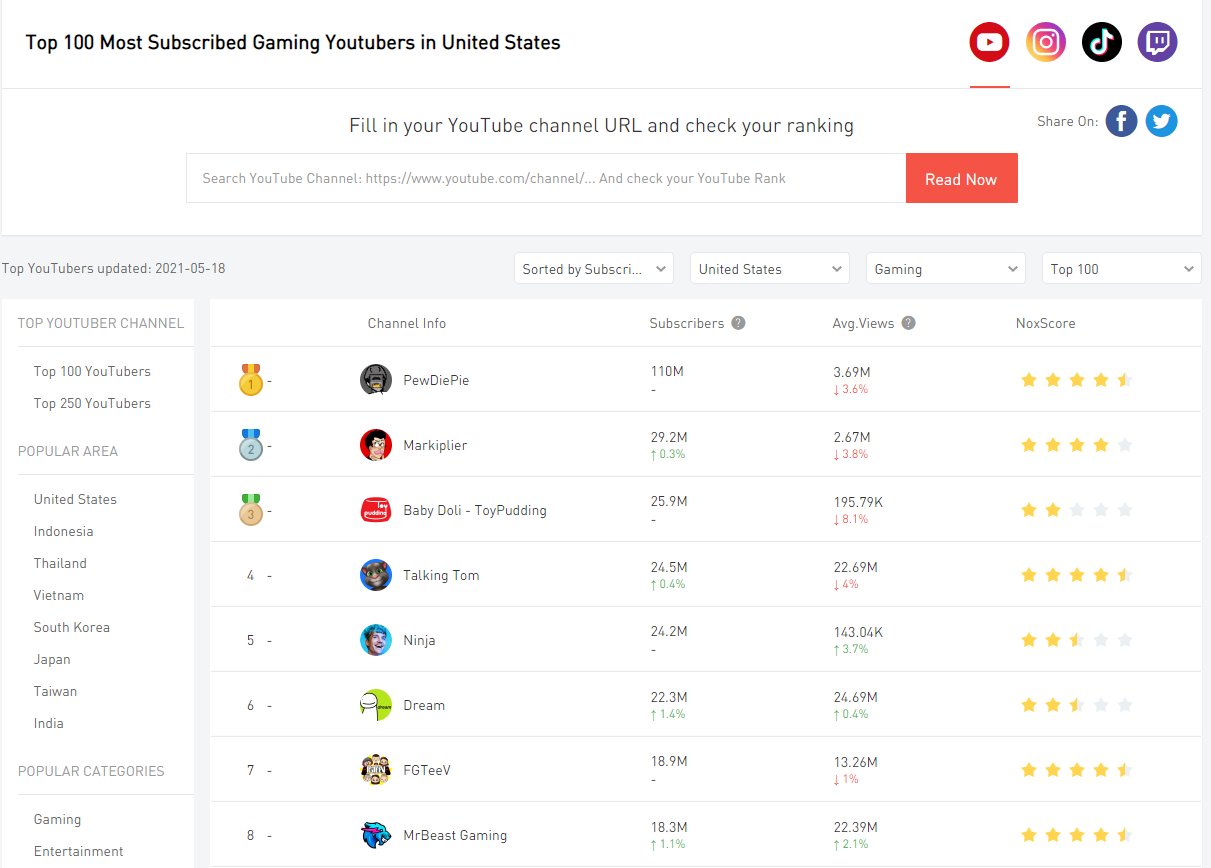Focus the YouTube channel URL search field

546,178
